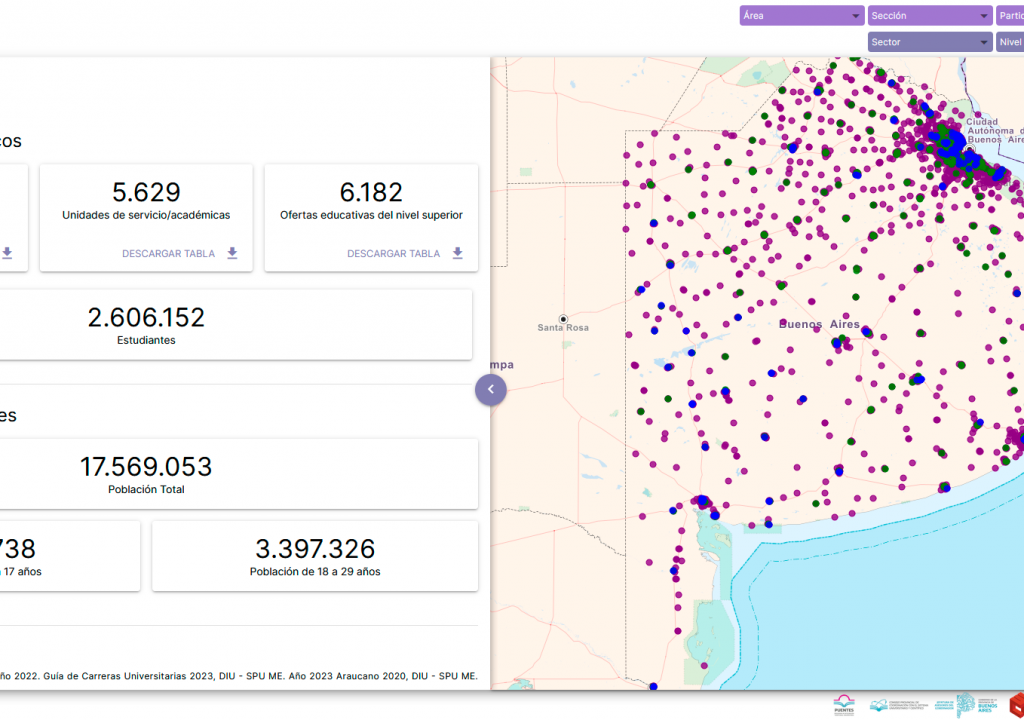Expand the Sección dropdown filter
Image resolution: width=1024 pixels, height=720 pixels.
pyautogui.click(x=929, y=16)
